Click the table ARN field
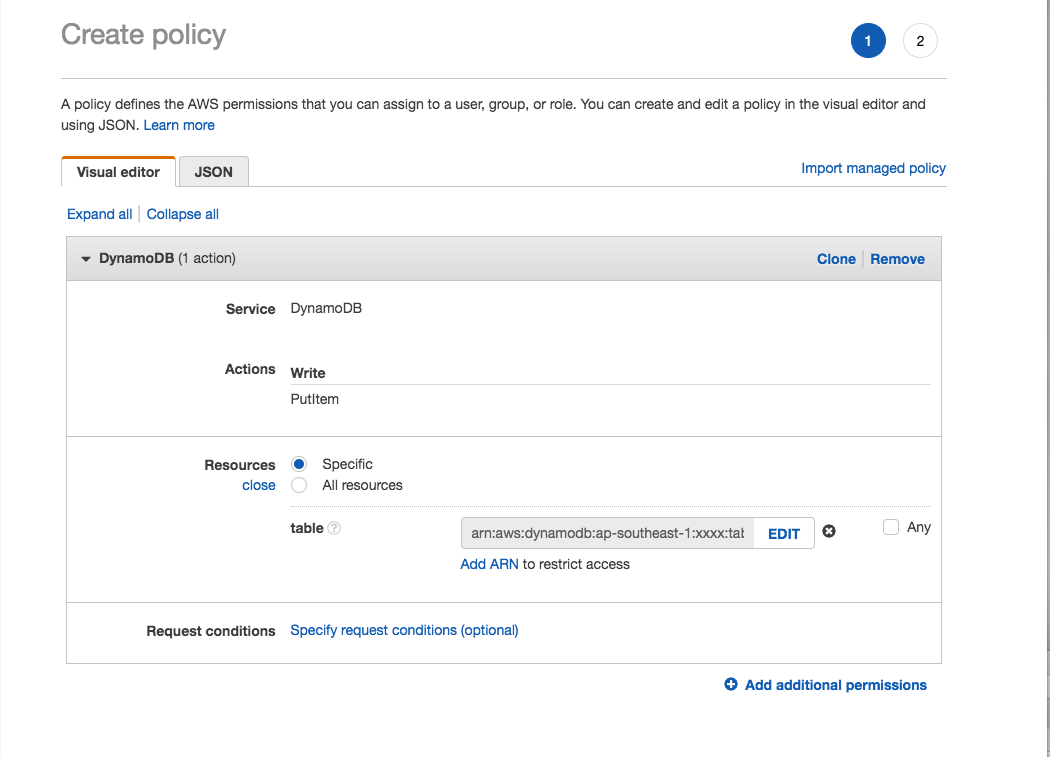Screen dimensions: 1050x757 607,533
